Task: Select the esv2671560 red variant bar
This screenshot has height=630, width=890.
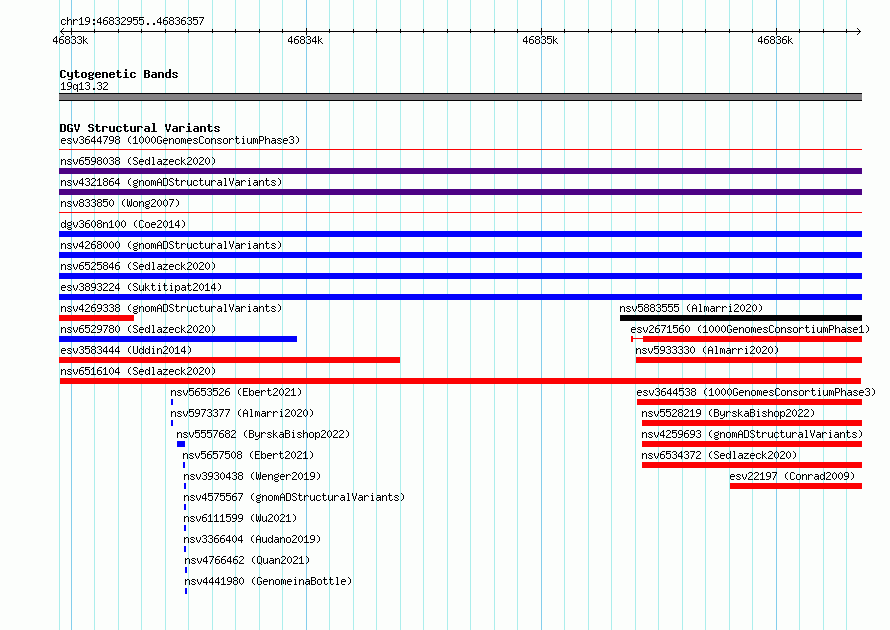Action: click(x=746, y=339)
